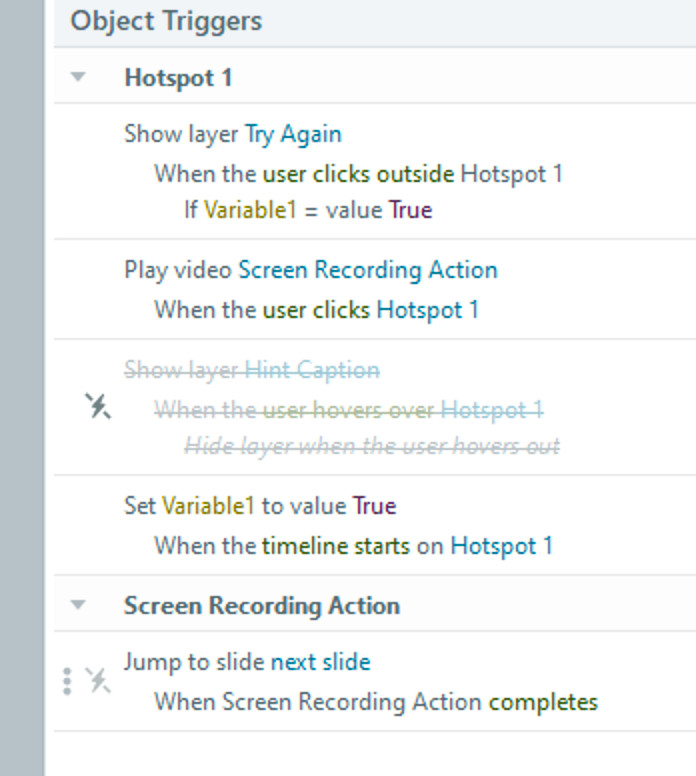Select the Hotspot 1 group header
Viewport: 696px width, 776px height.
click(178, 78)
